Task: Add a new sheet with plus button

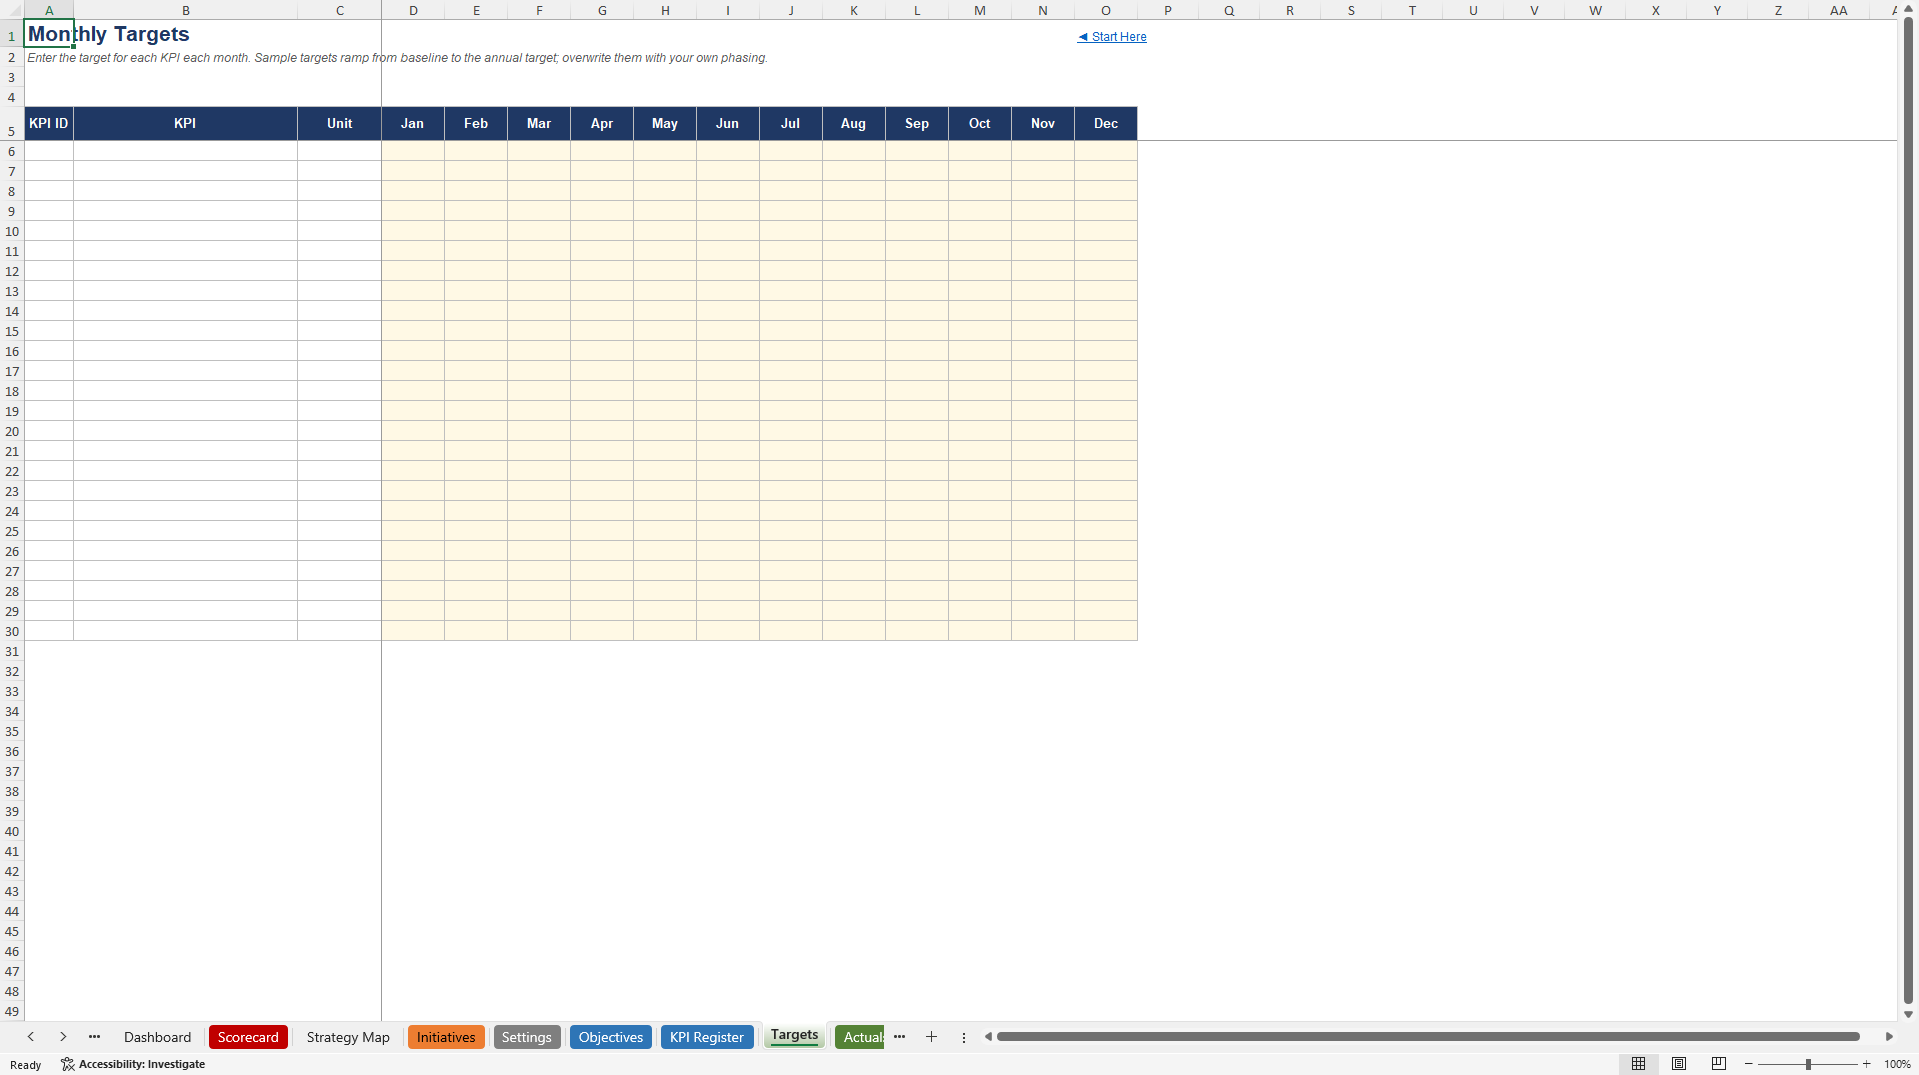Action: [932, 1037]
